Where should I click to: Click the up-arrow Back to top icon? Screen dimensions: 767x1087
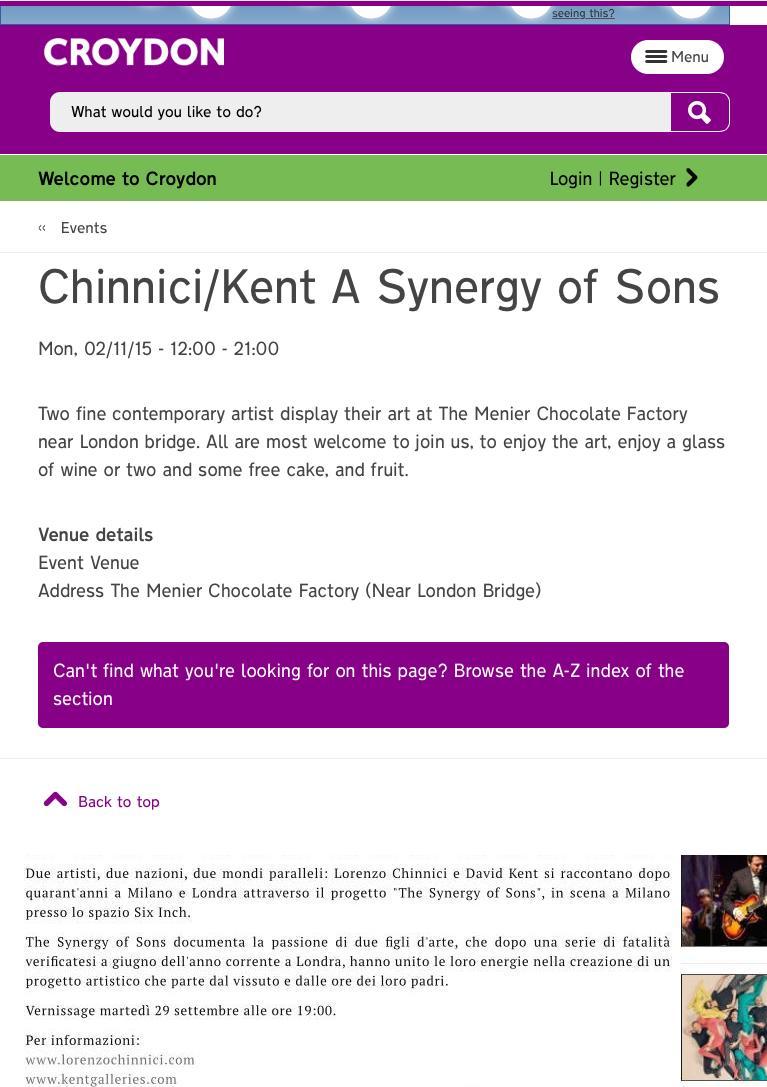click(56, 800)
